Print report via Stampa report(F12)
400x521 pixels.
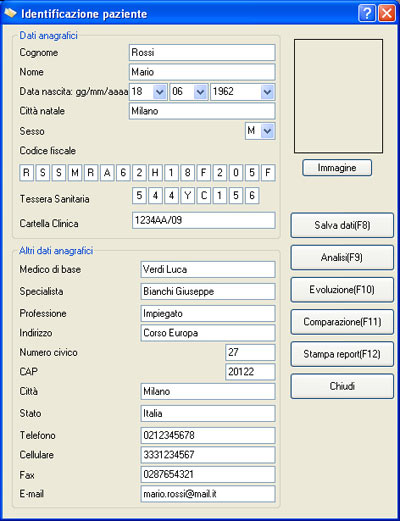pyautogui.click(x=342, y=354)
